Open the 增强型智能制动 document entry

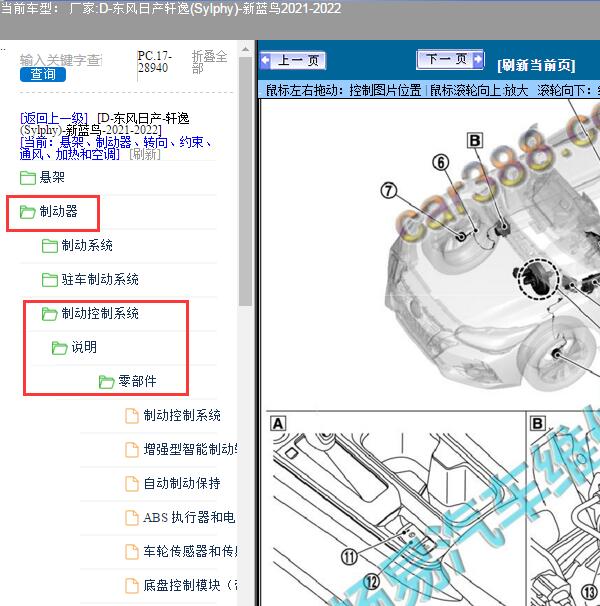[190, 449]
